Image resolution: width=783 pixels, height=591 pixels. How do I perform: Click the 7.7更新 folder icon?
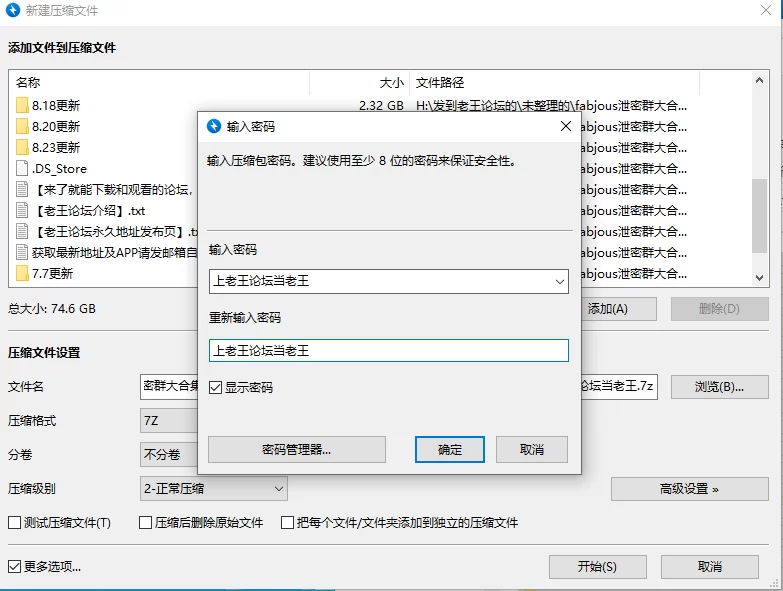pos(22,273)
